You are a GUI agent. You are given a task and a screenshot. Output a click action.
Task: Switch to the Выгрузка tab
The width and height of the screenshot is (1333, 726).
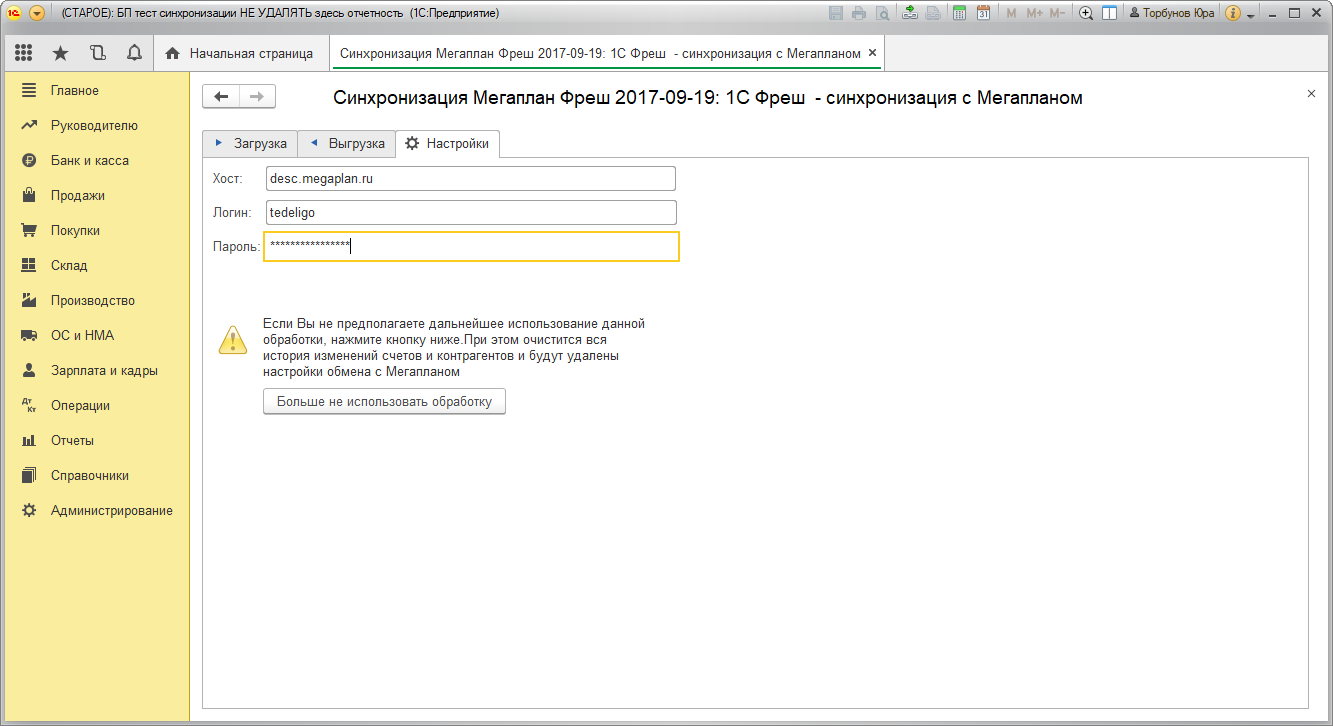click(x=347, y=144)
